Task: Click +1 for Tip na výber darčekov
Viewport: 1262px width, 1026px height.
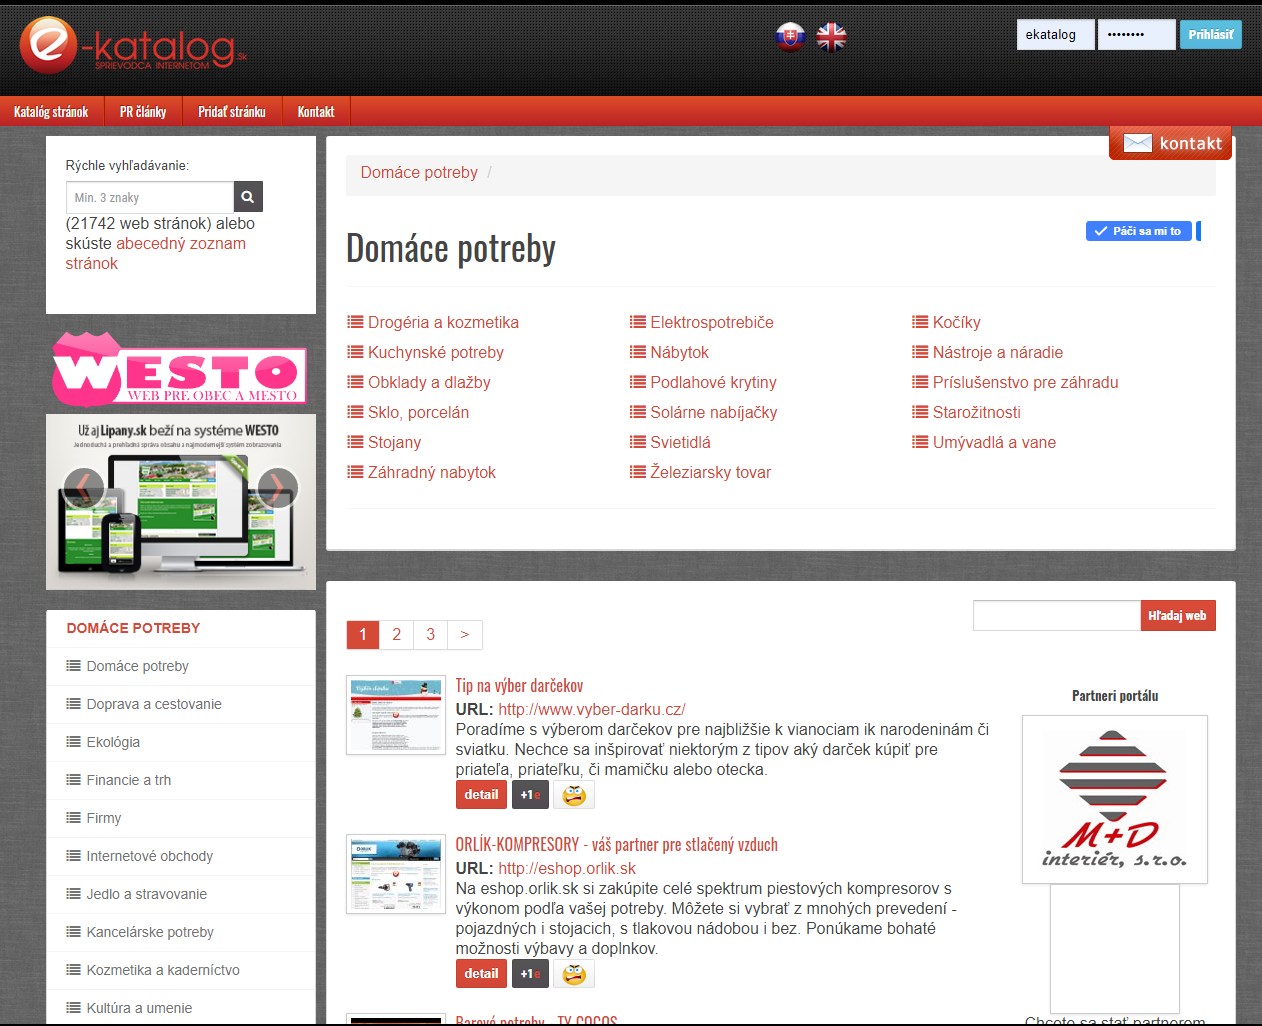Action: tap(530, 795)
